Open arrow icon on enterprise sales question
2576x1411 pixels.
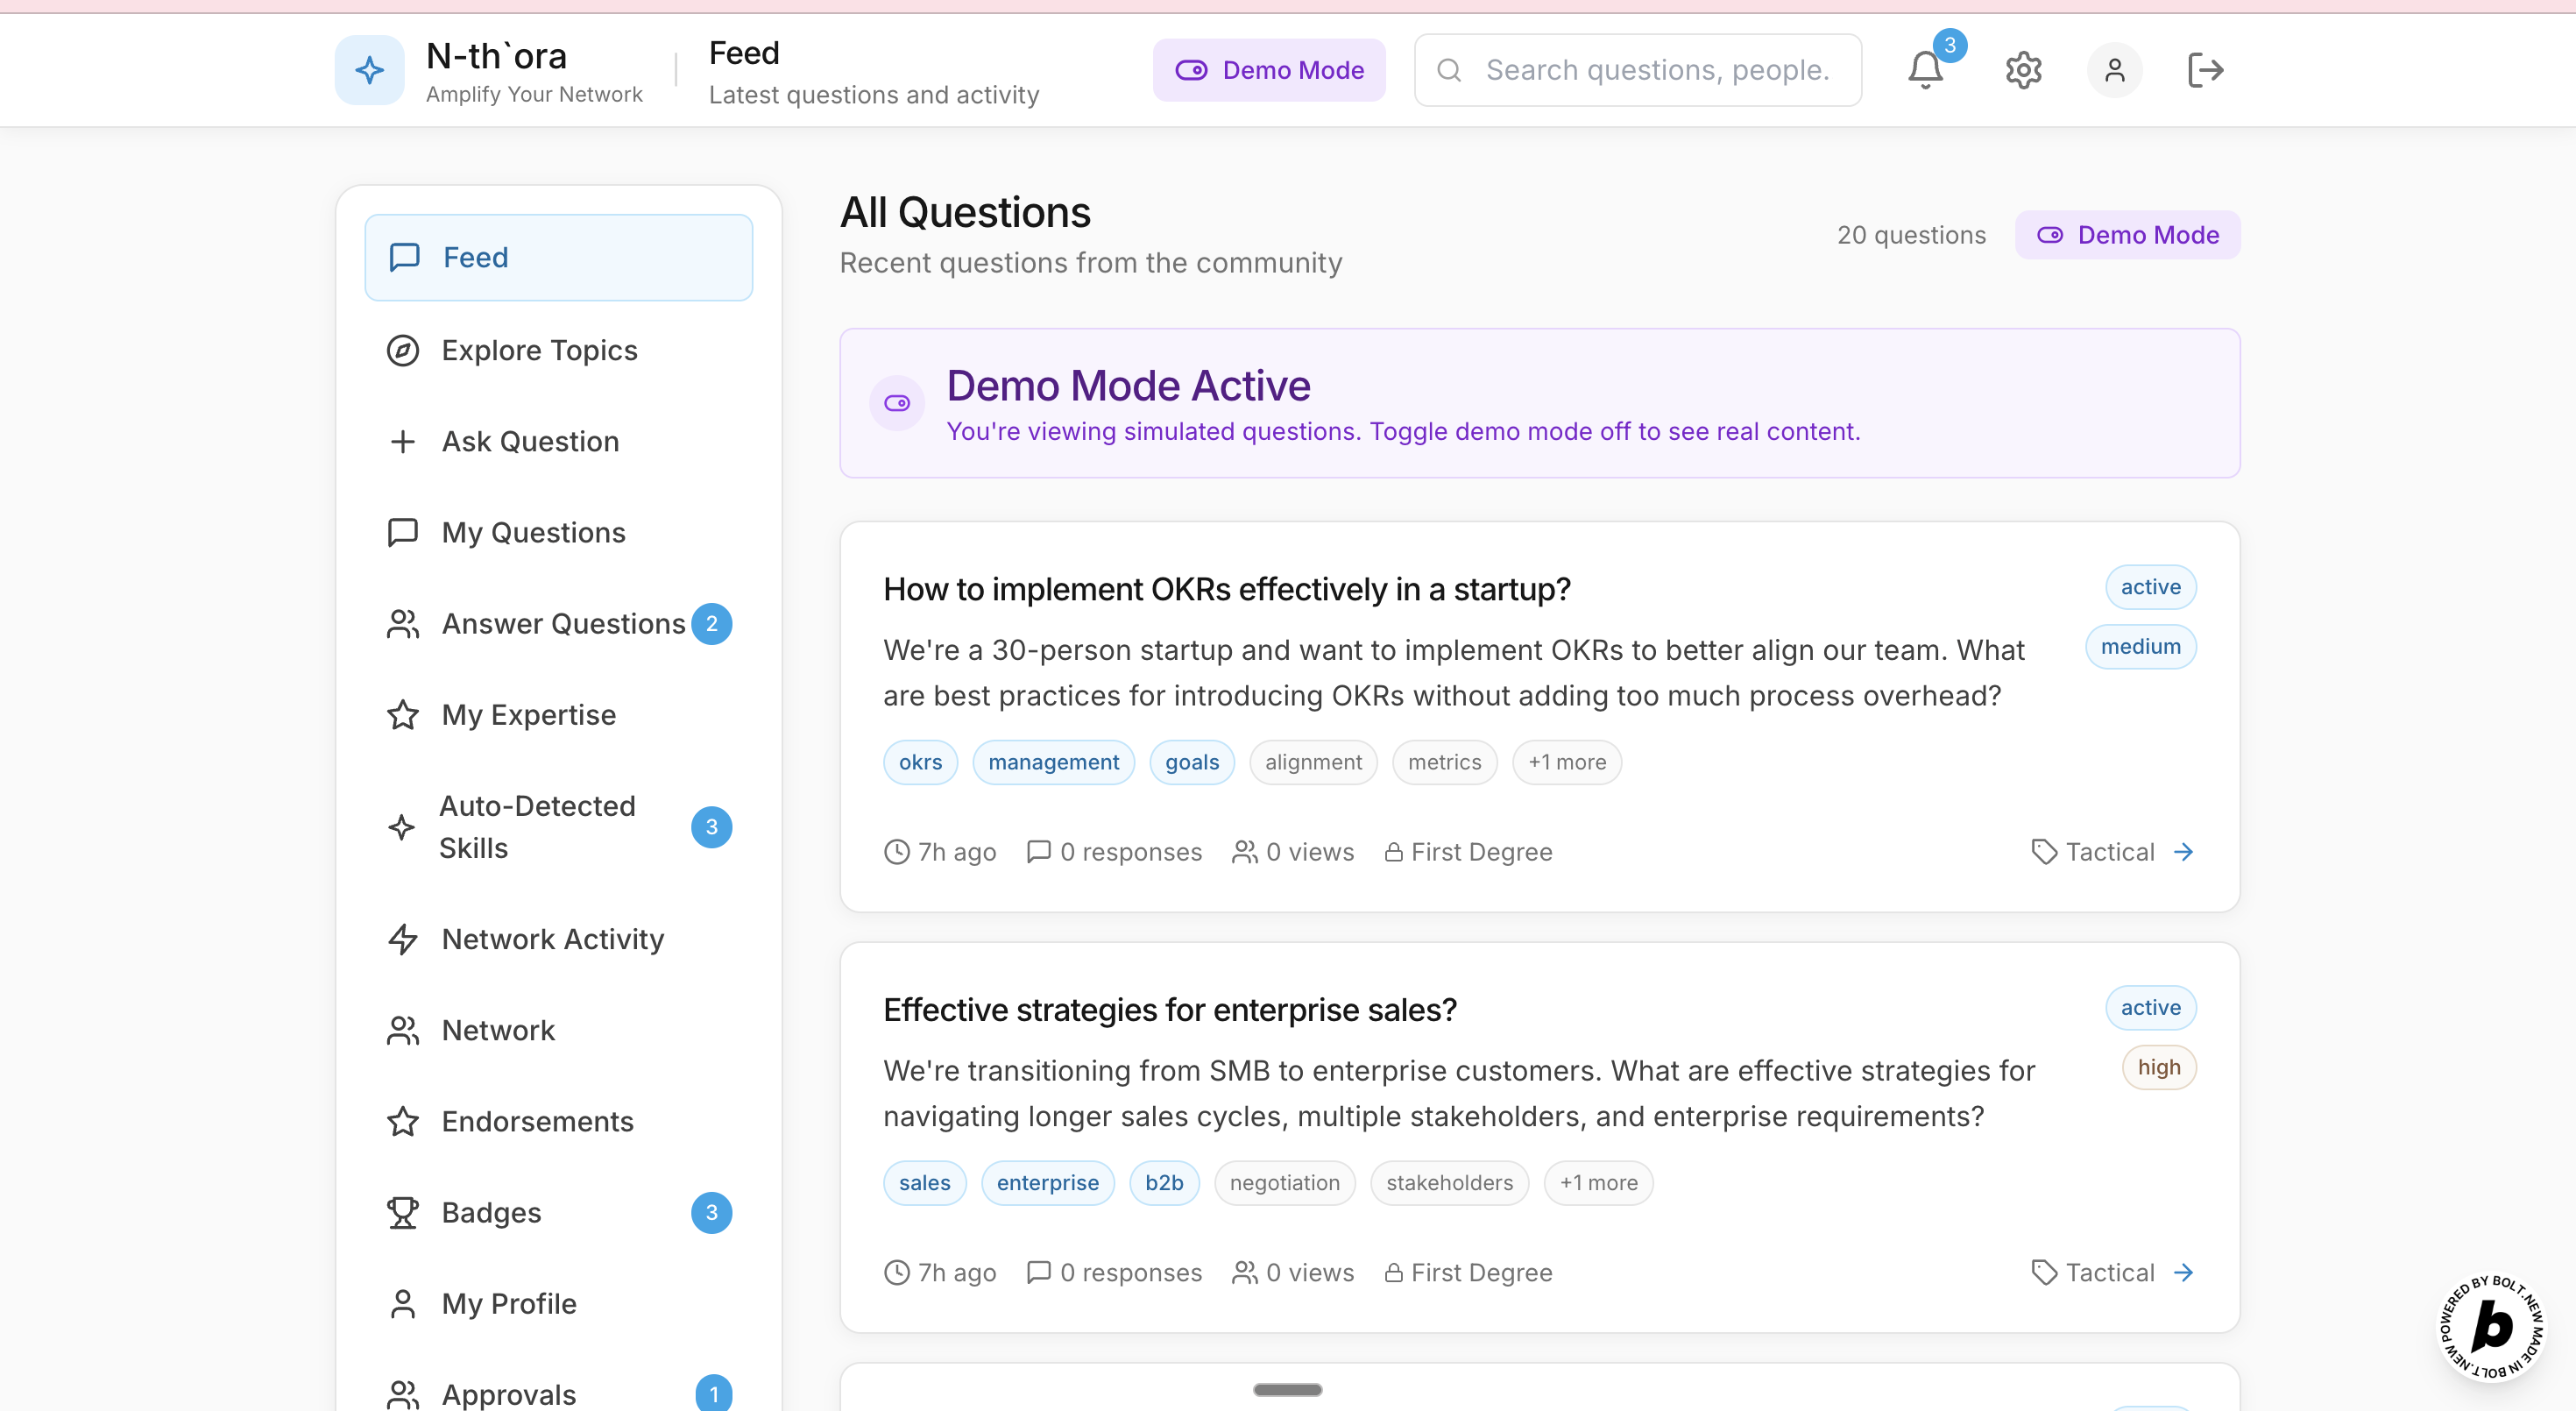pyautogui.click(x=2184, y=1272)
